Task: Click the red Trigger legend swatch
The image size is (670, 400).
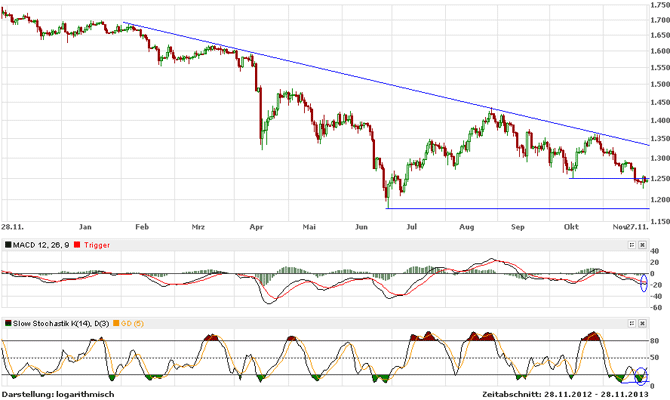Action: 78,244
